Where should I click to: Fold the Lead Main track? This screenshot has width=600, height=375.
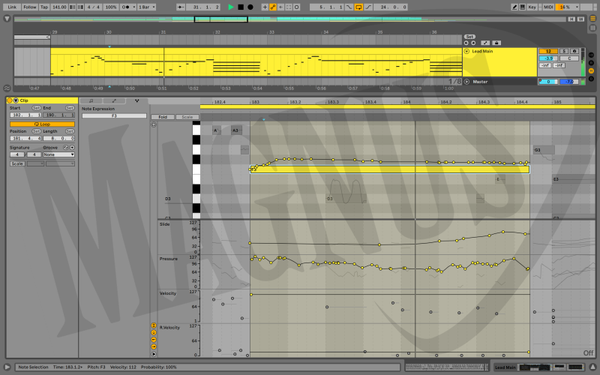tap(467, 51)
